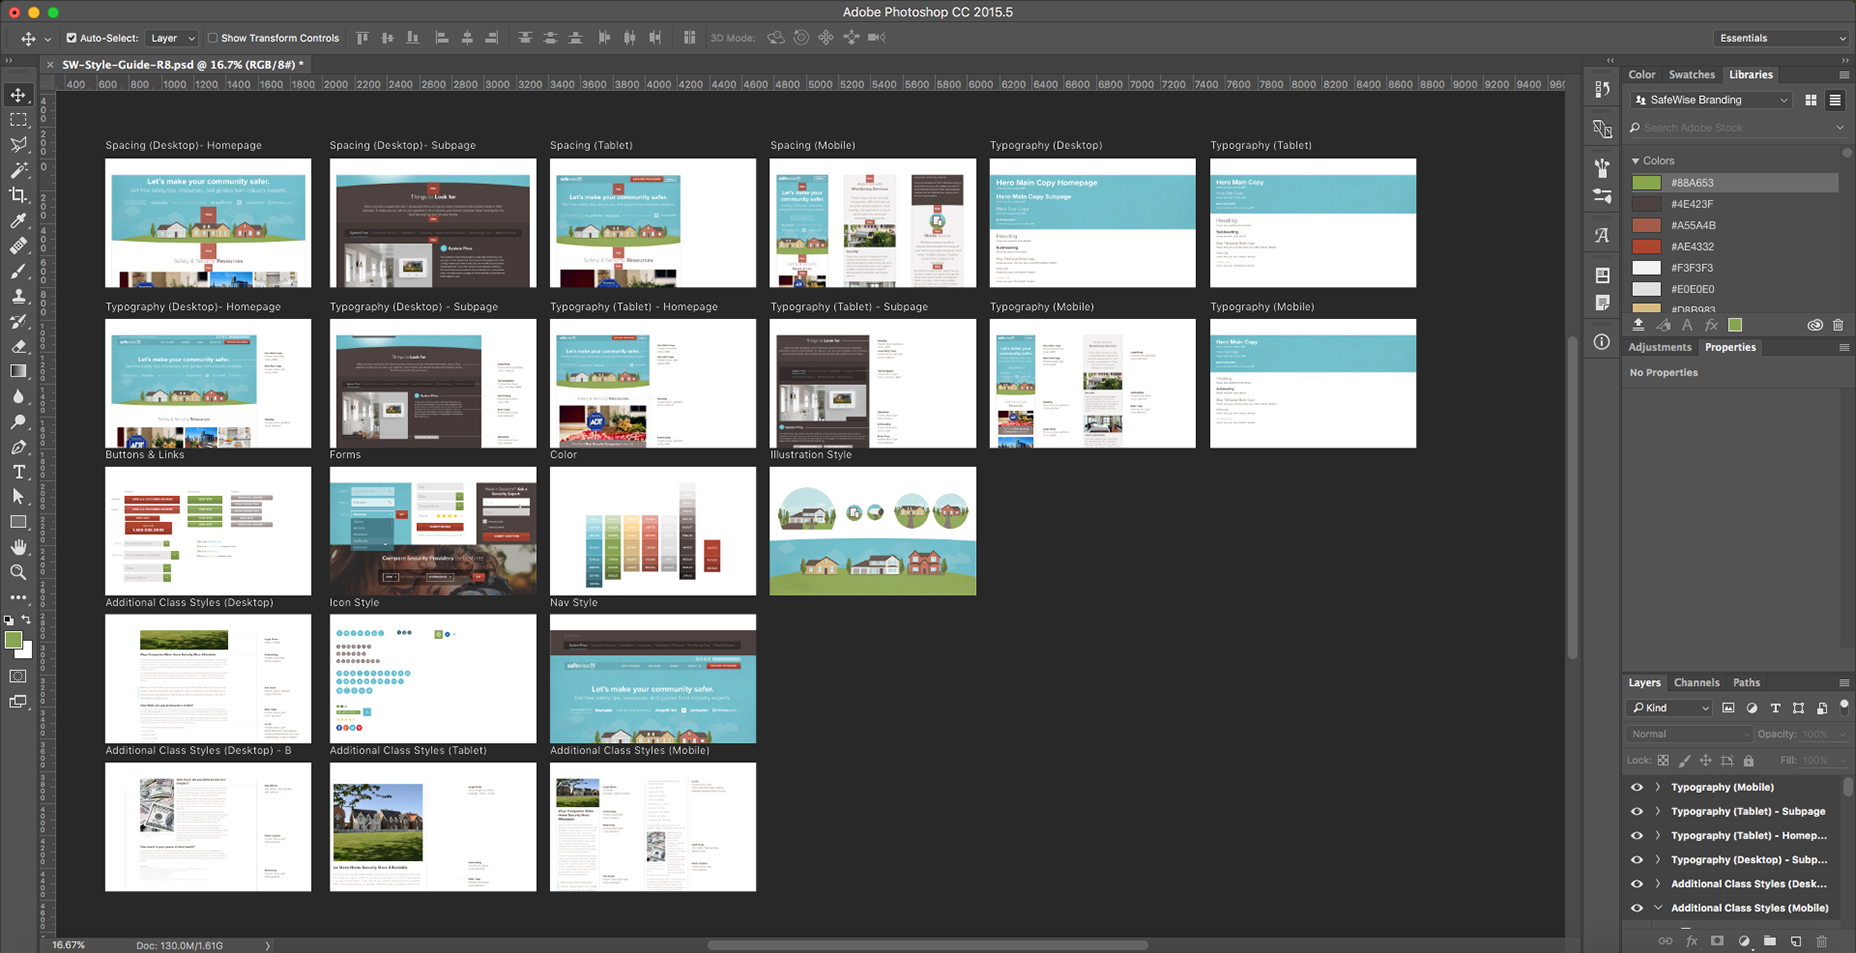Activate the Zoom tool
The image size is (1856, 953).
18,572
